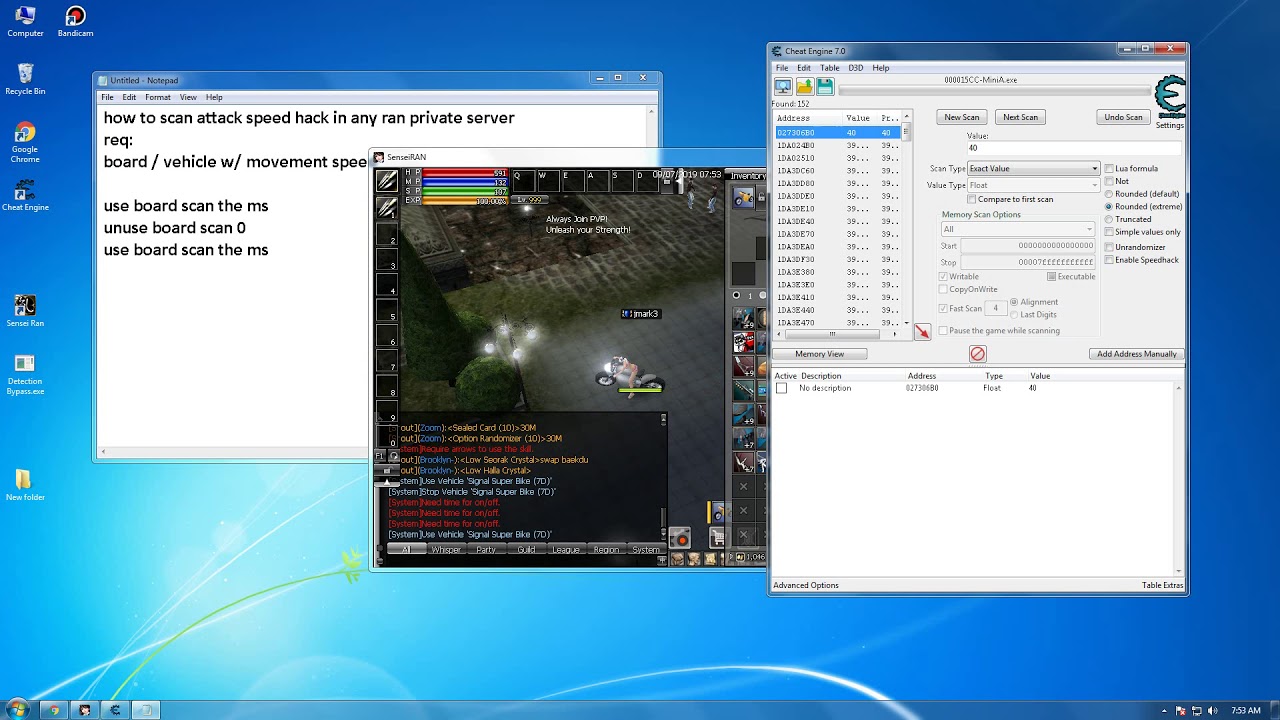Click the red record button icon in game
Viewport: 1280px width, 720px height.
click(x=679, y=539)
